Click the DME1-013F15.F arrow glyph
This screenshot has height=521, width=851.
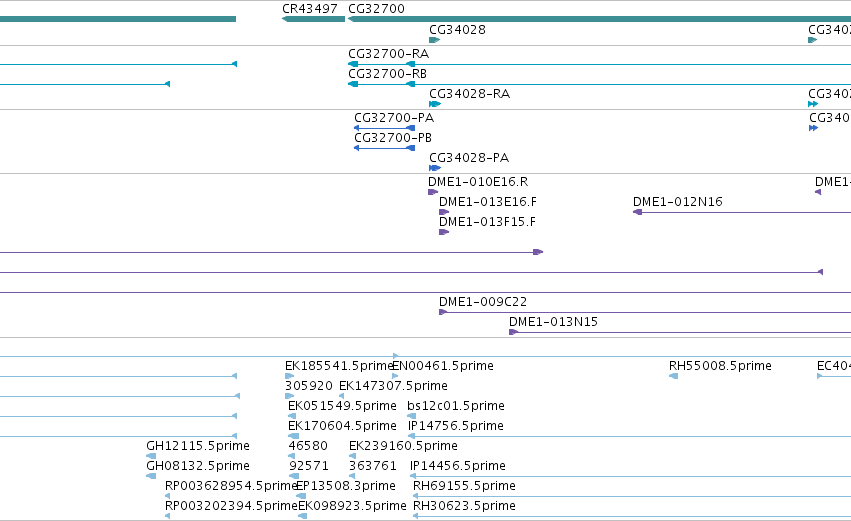tap(444, 232)
